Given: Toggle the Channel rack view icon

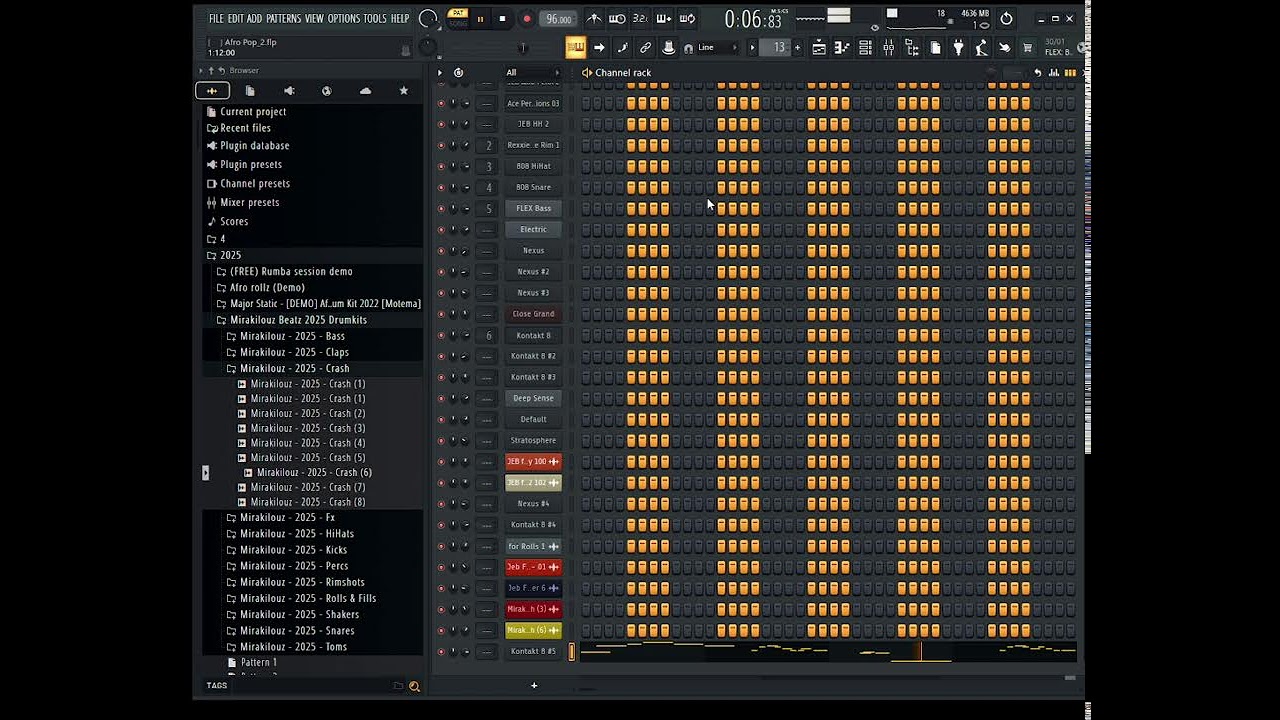Looking at the screenshot, I should click(865, 47).
